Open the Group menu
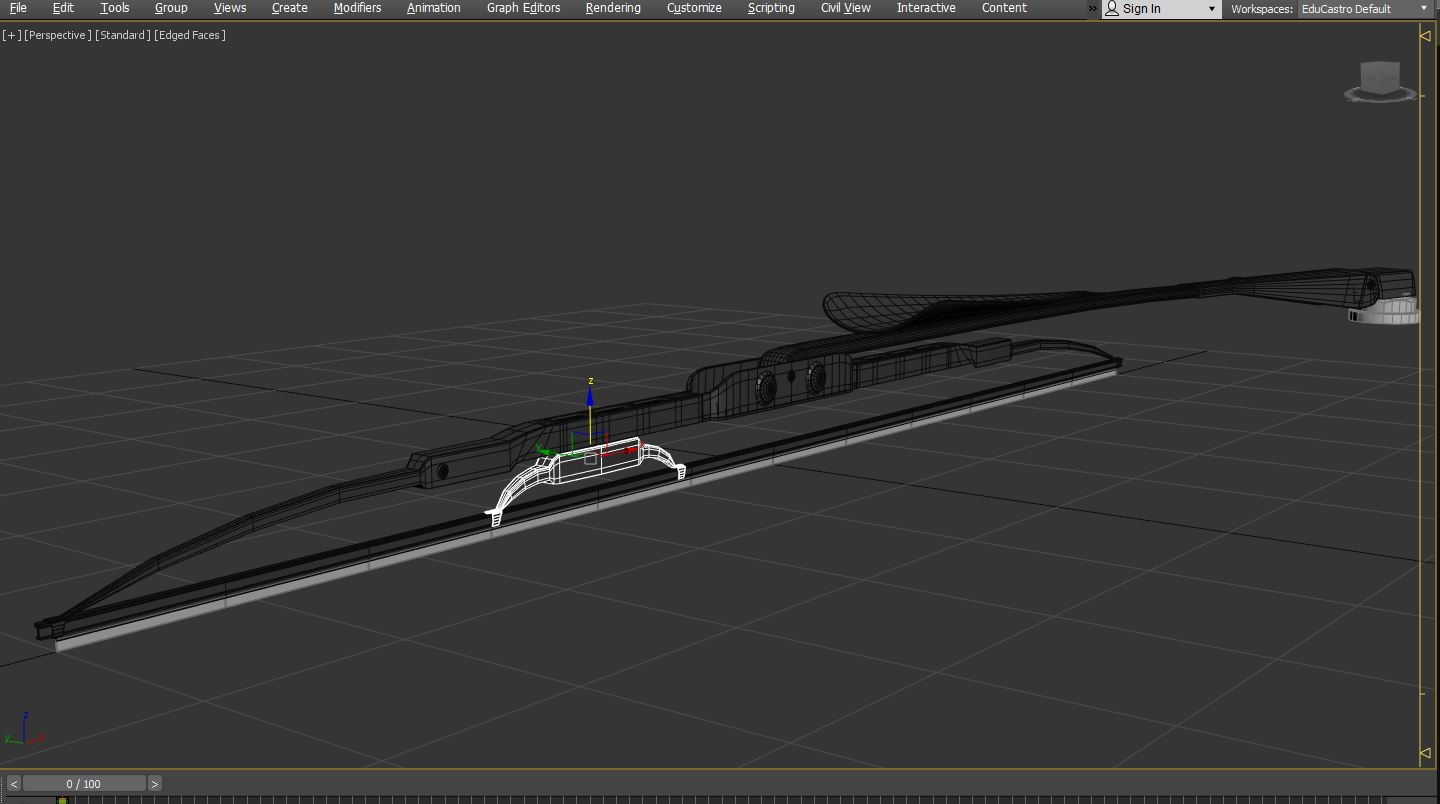The image size is (1440, 804). pyautogui.click(x=171, y=8)
